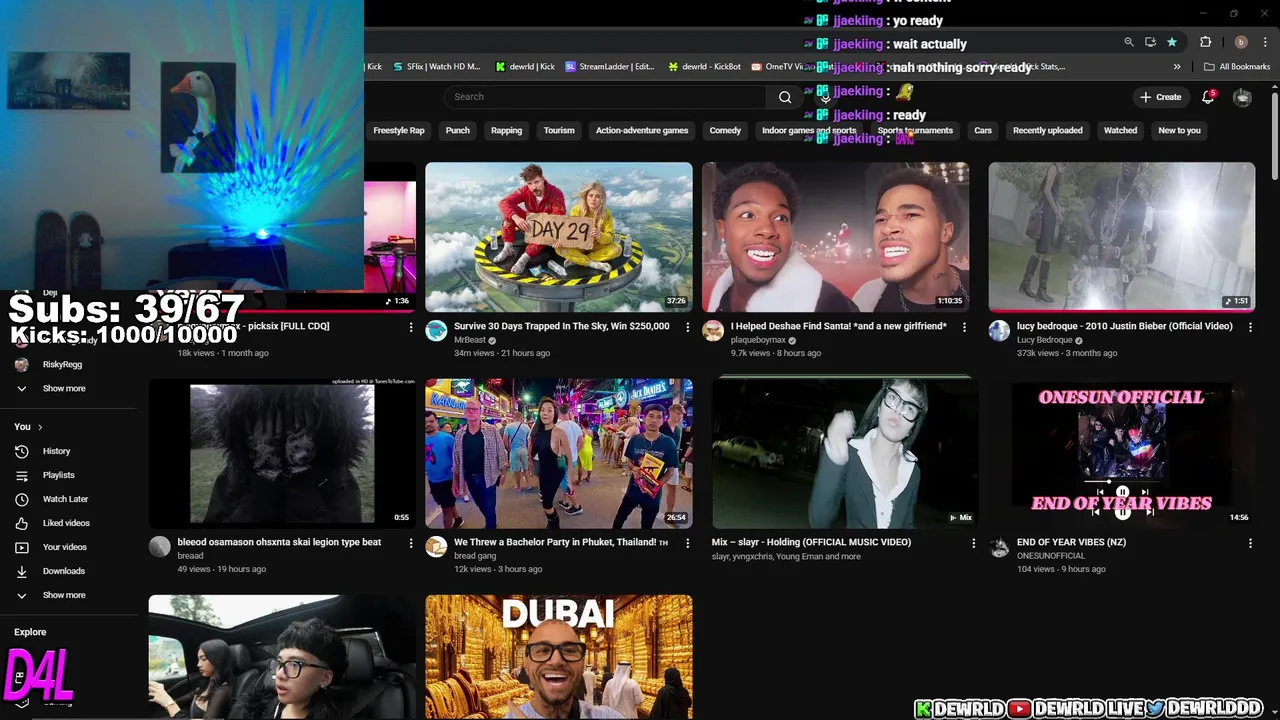
Task: Click the Chrome profile avatar icon
Action: (x=1241, y=42)
